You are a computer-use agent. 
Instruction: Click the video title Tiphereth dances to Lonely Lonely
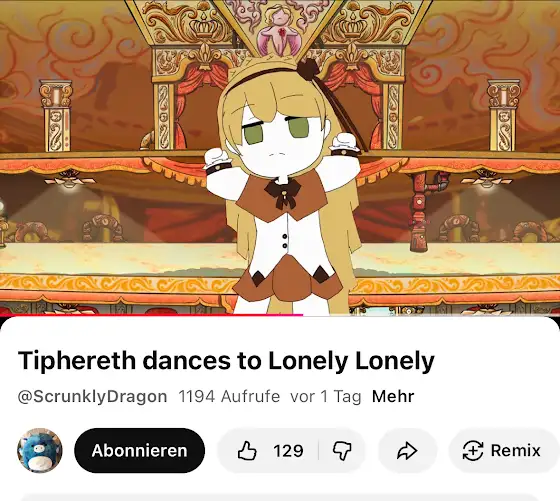[226, 361]
